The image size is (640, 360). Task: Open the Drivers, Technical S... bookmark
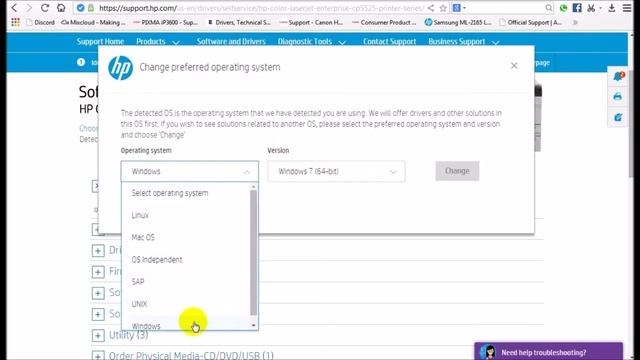[239, 22]
